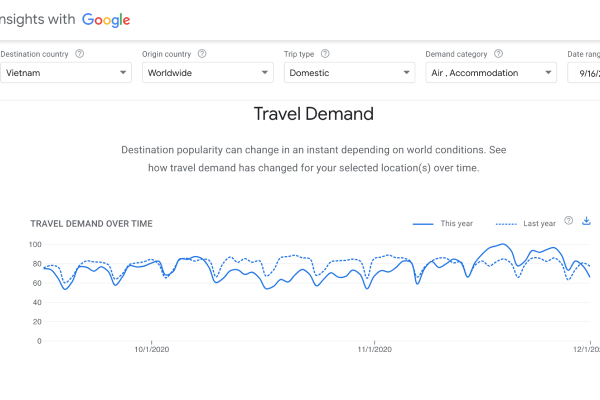The width and height of the screenshot is (600, 400).
Task: Expand the Origin country dropdown set to Worldwide
Action: click(x=208, y=73)
